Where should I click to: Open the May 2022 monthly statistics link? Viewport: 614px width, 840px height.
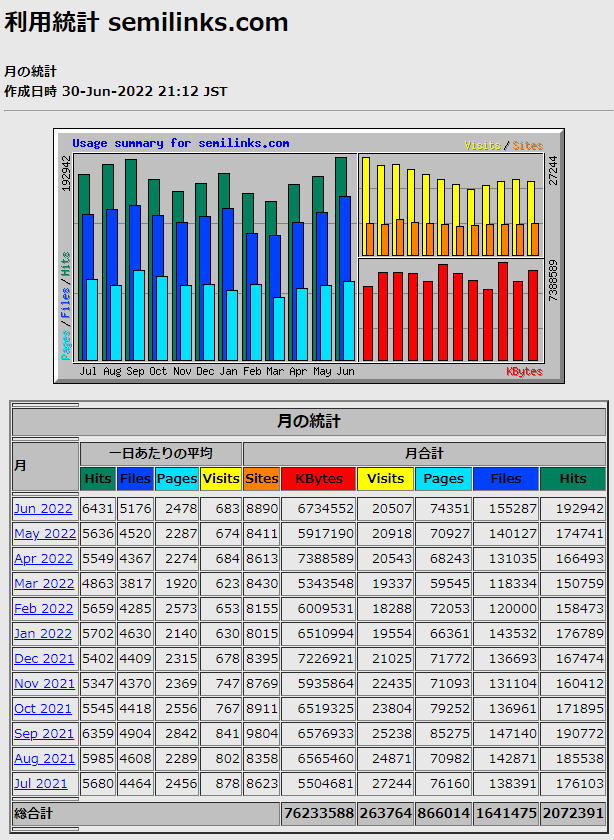[x=45, y=533]
